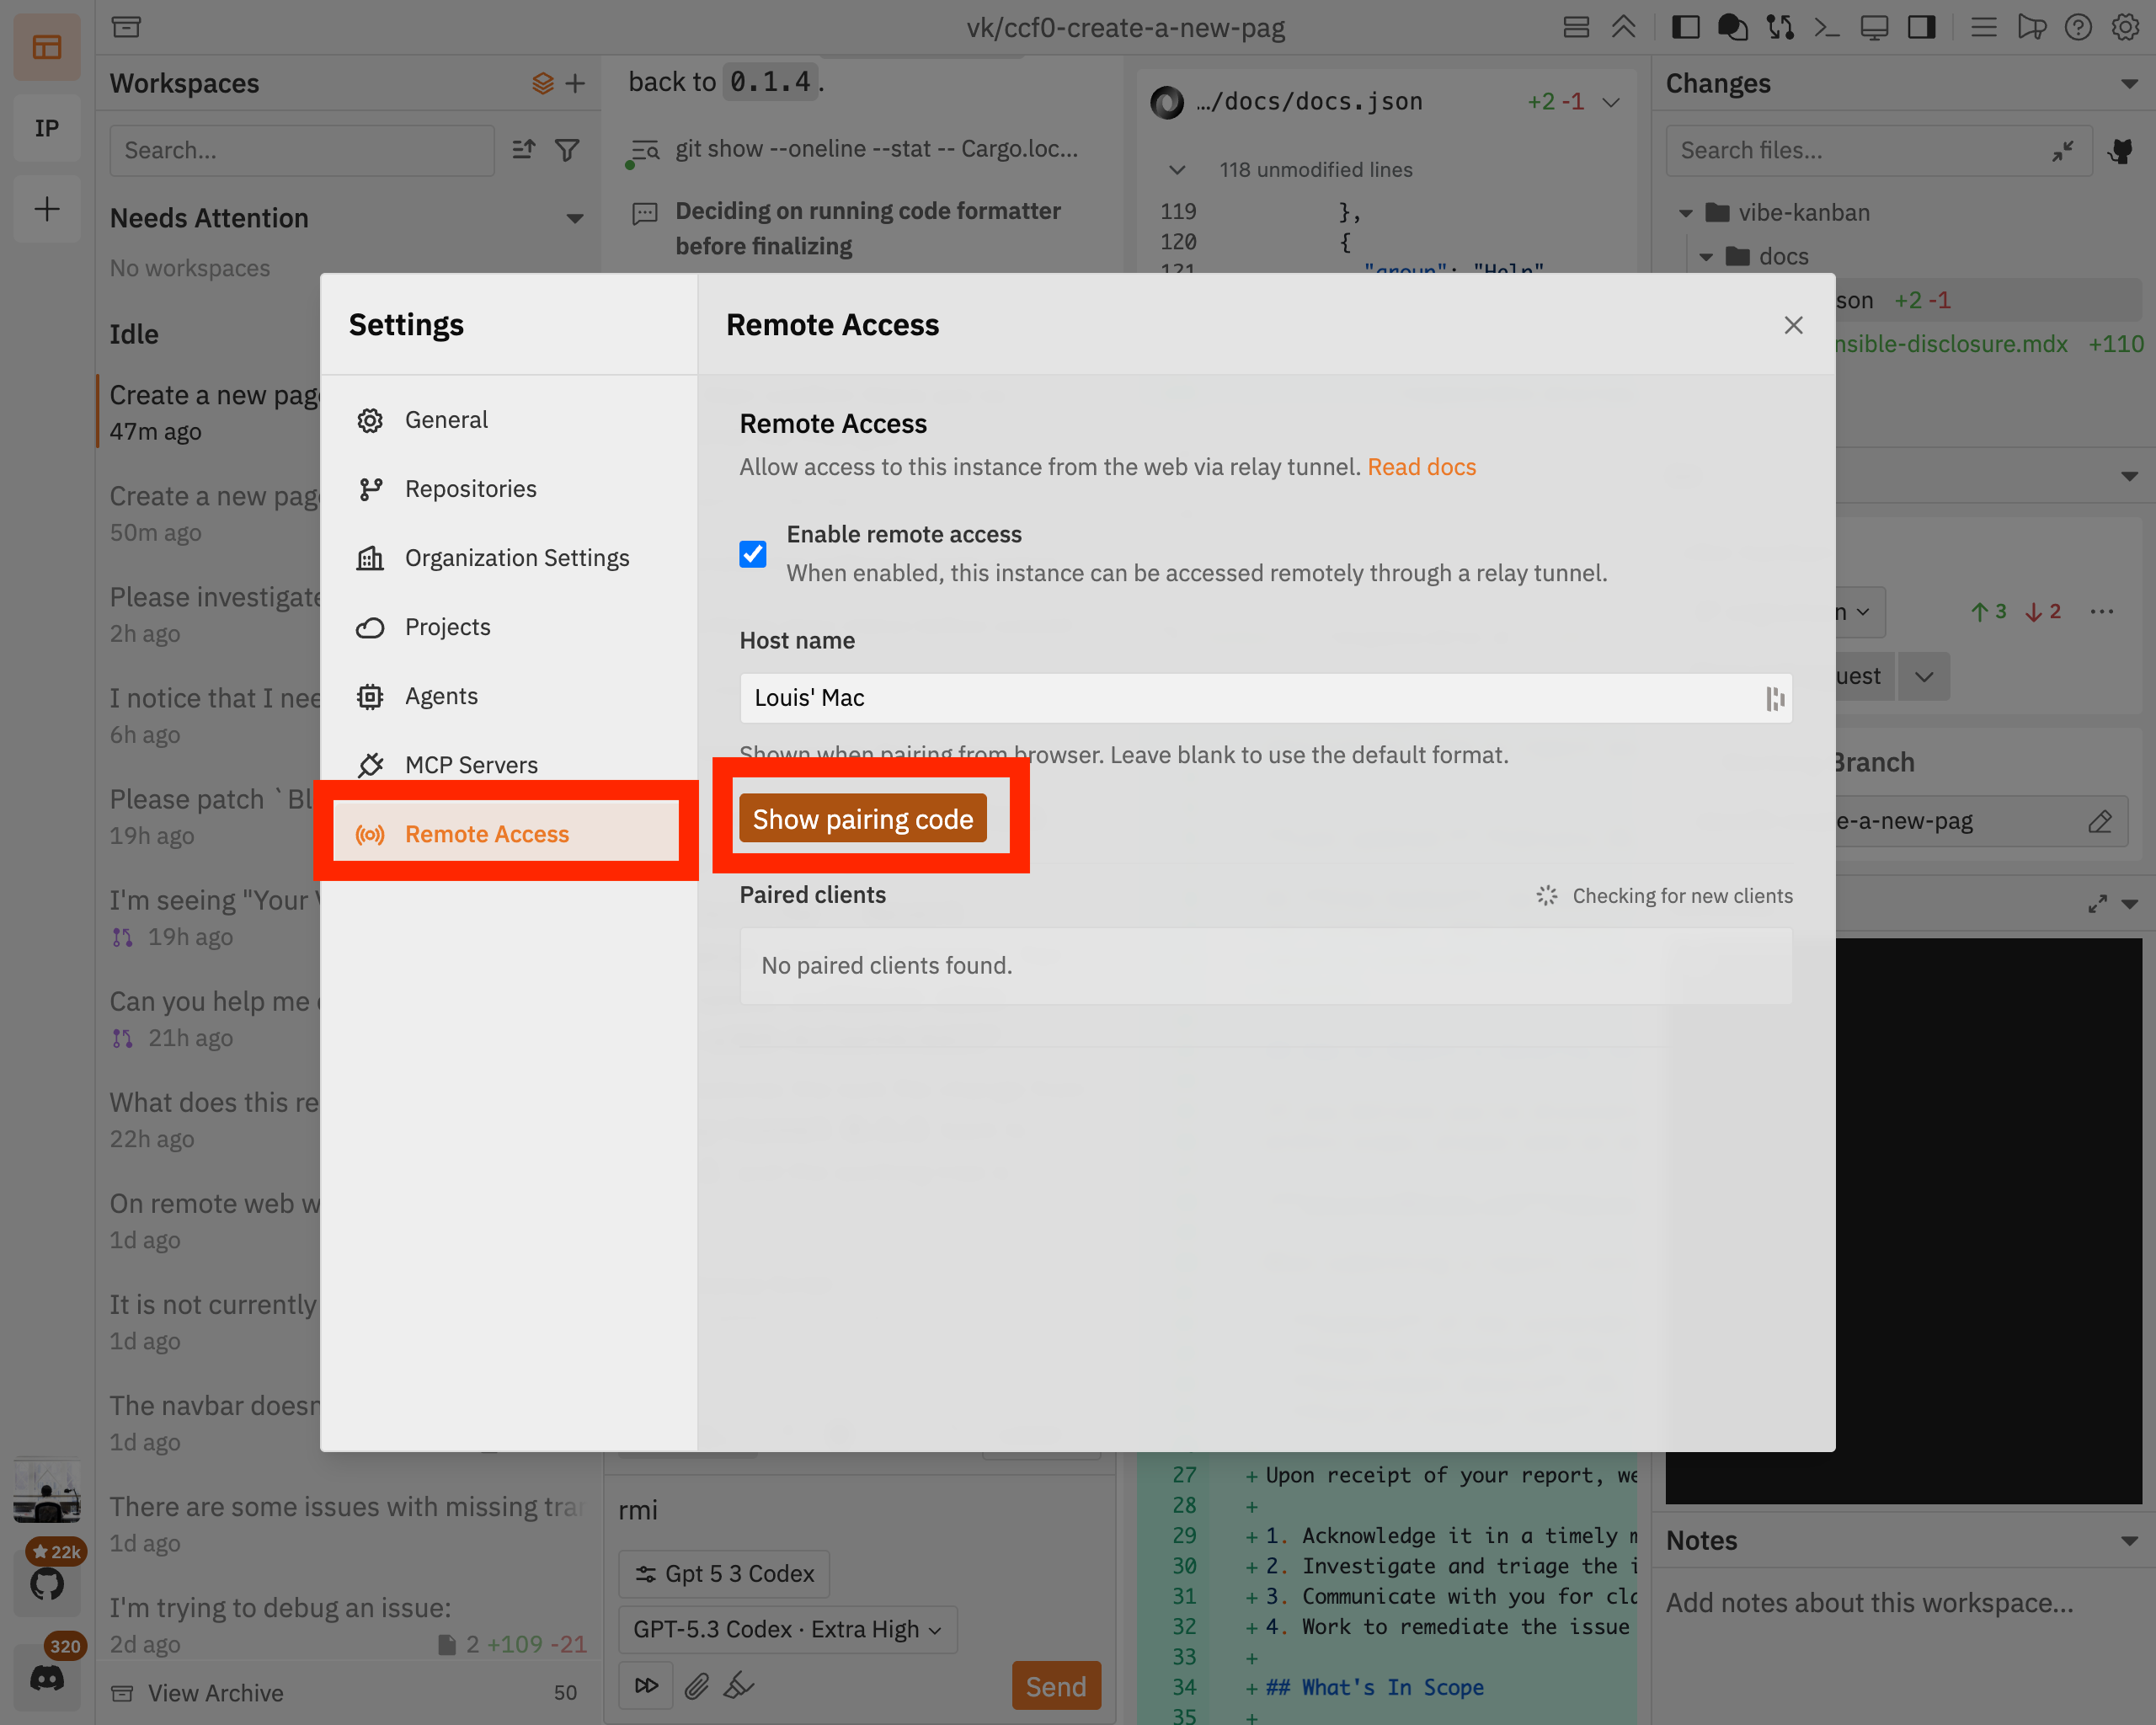Toggle the right panel icon in the top bar

pos(1920,27)
